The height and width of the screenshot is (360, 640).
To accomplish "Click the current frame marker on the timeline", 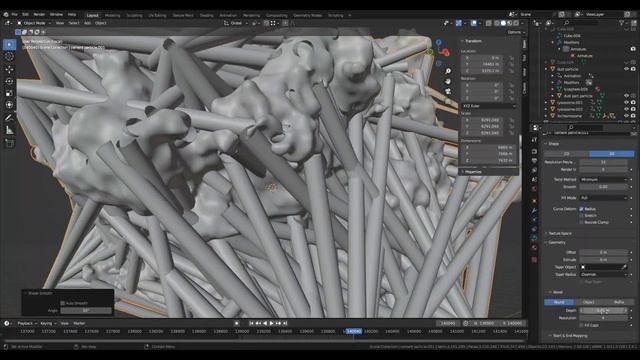I will click(353, 331).
